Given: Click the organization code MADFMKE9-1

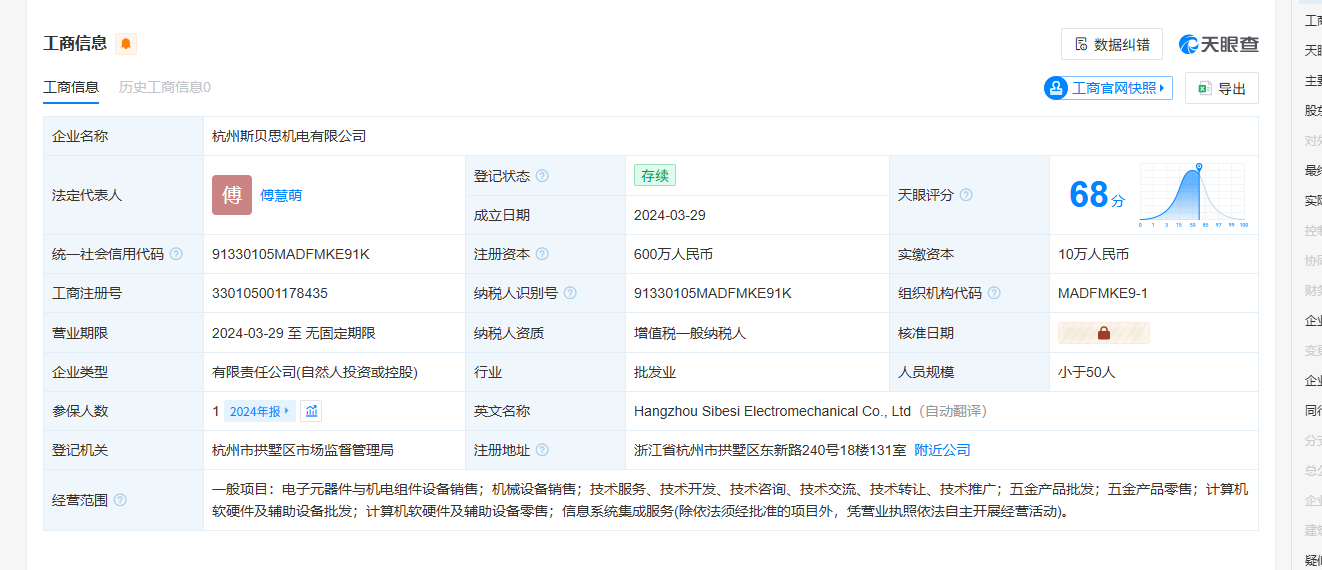Looking at the screenshot, I should point(1103,293).
